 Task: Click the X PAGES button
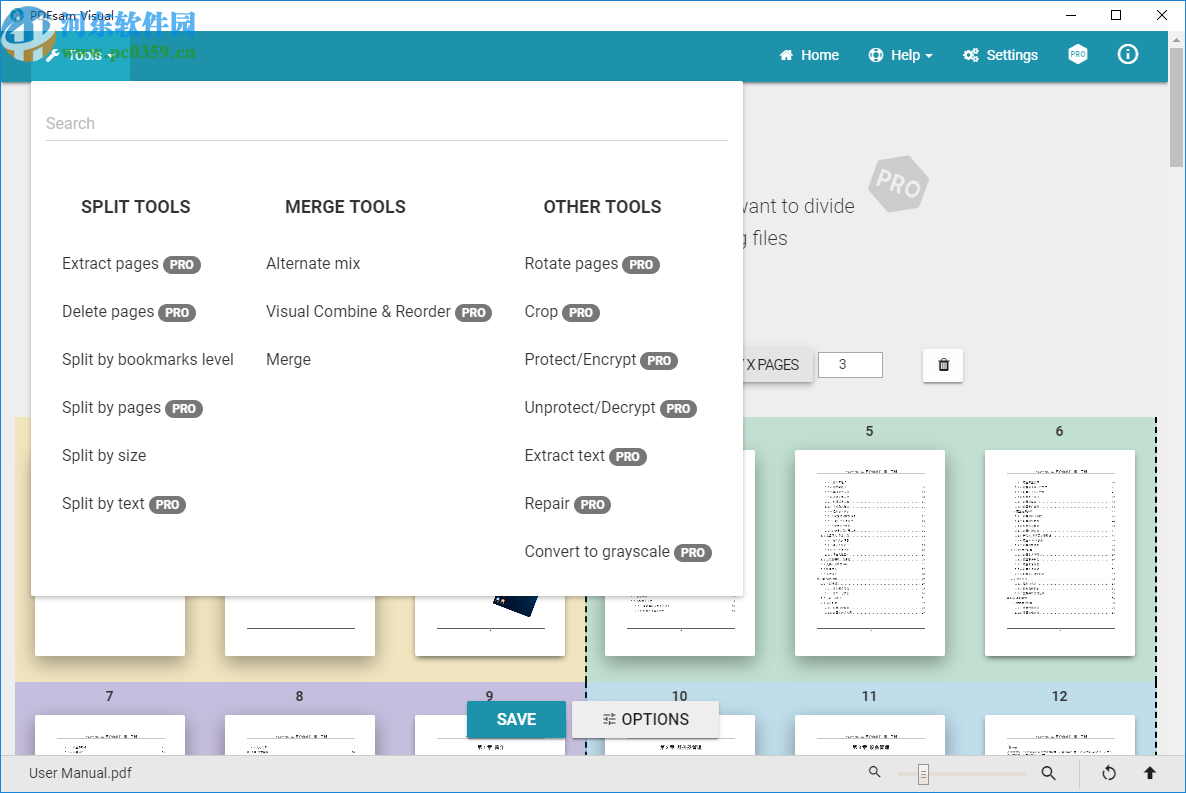coord(778,365)
